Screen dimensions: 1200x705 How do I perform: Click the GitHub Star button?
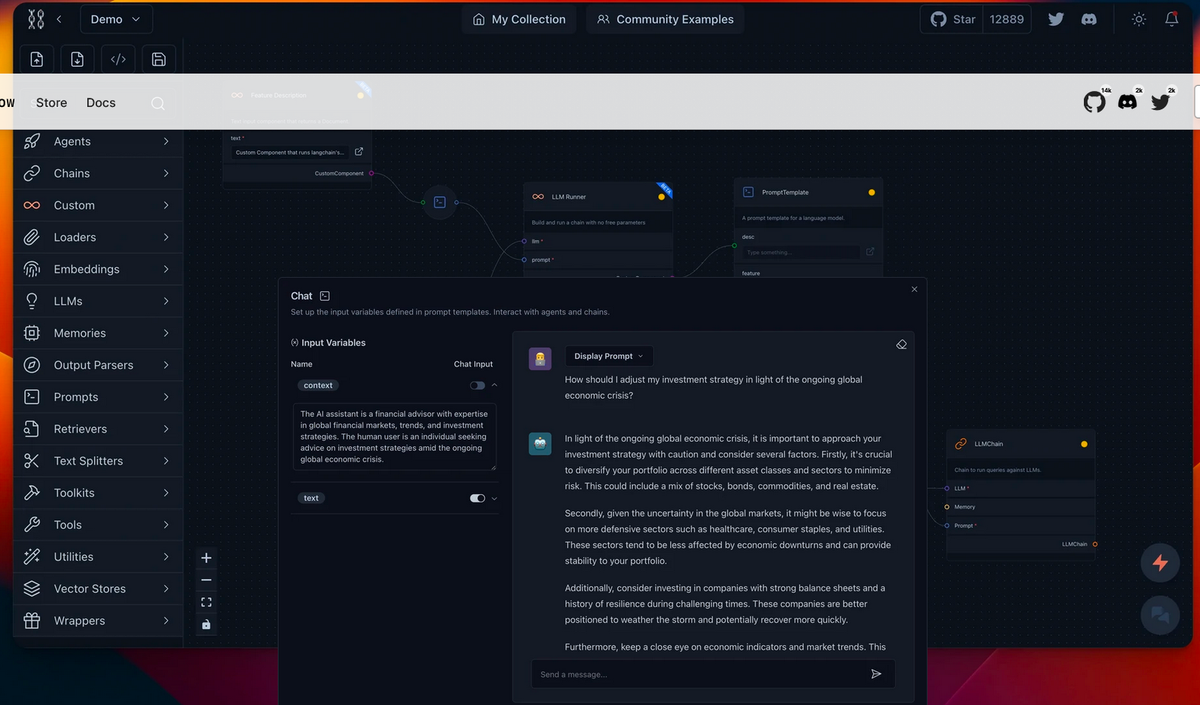950,18
